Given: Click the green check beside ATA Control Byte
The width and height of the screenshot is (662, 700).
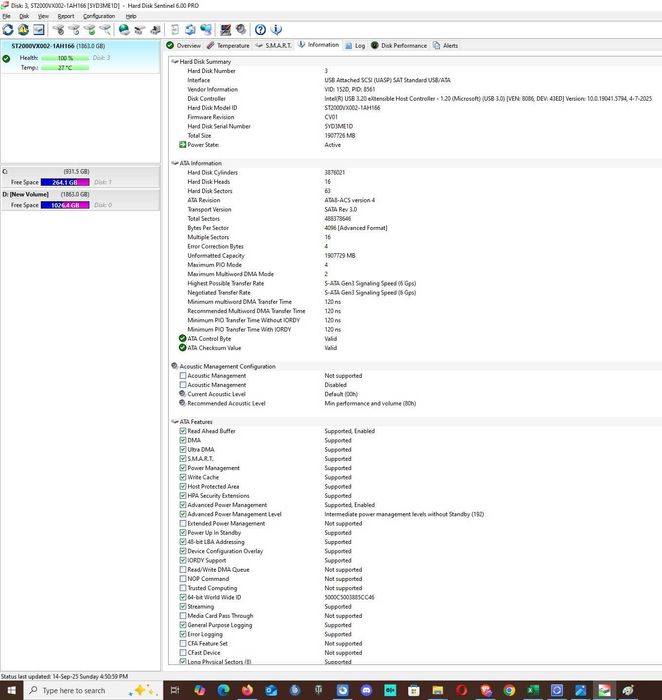Looking at the screenshot, I should 182,338.
